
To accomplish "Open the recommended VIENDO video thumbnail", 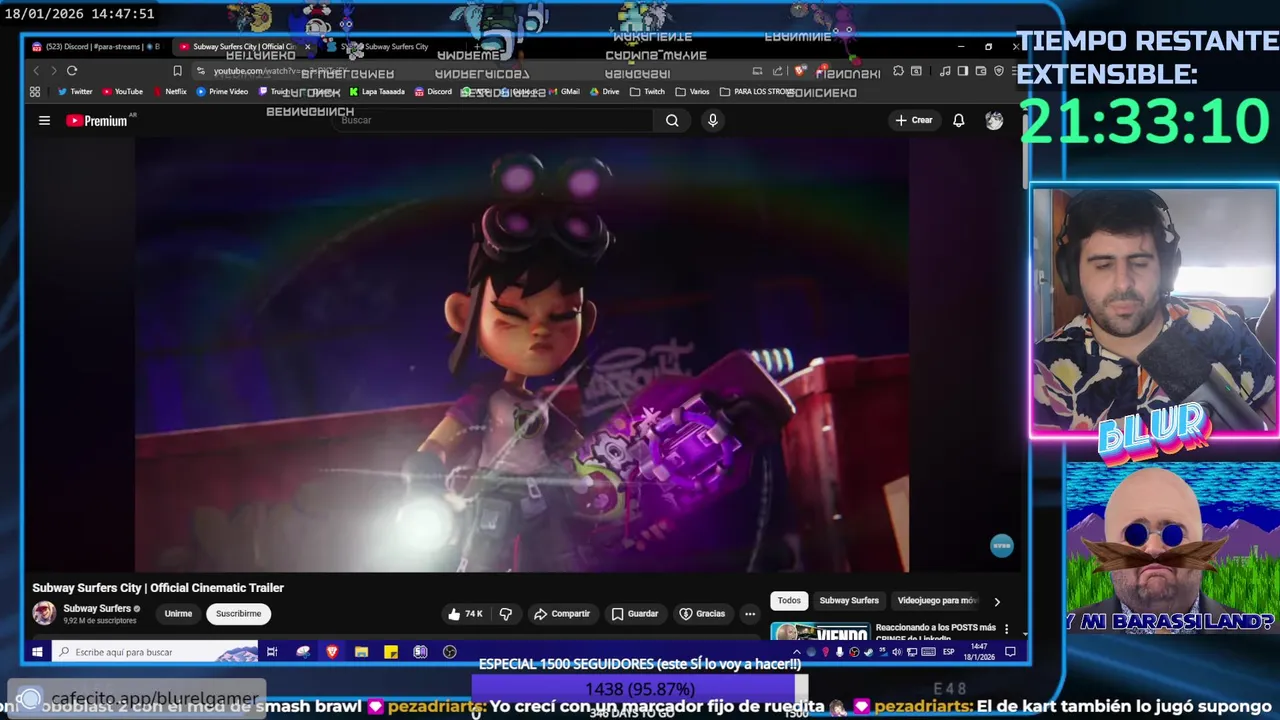I will pyautogui.click(x=821, y=631).
